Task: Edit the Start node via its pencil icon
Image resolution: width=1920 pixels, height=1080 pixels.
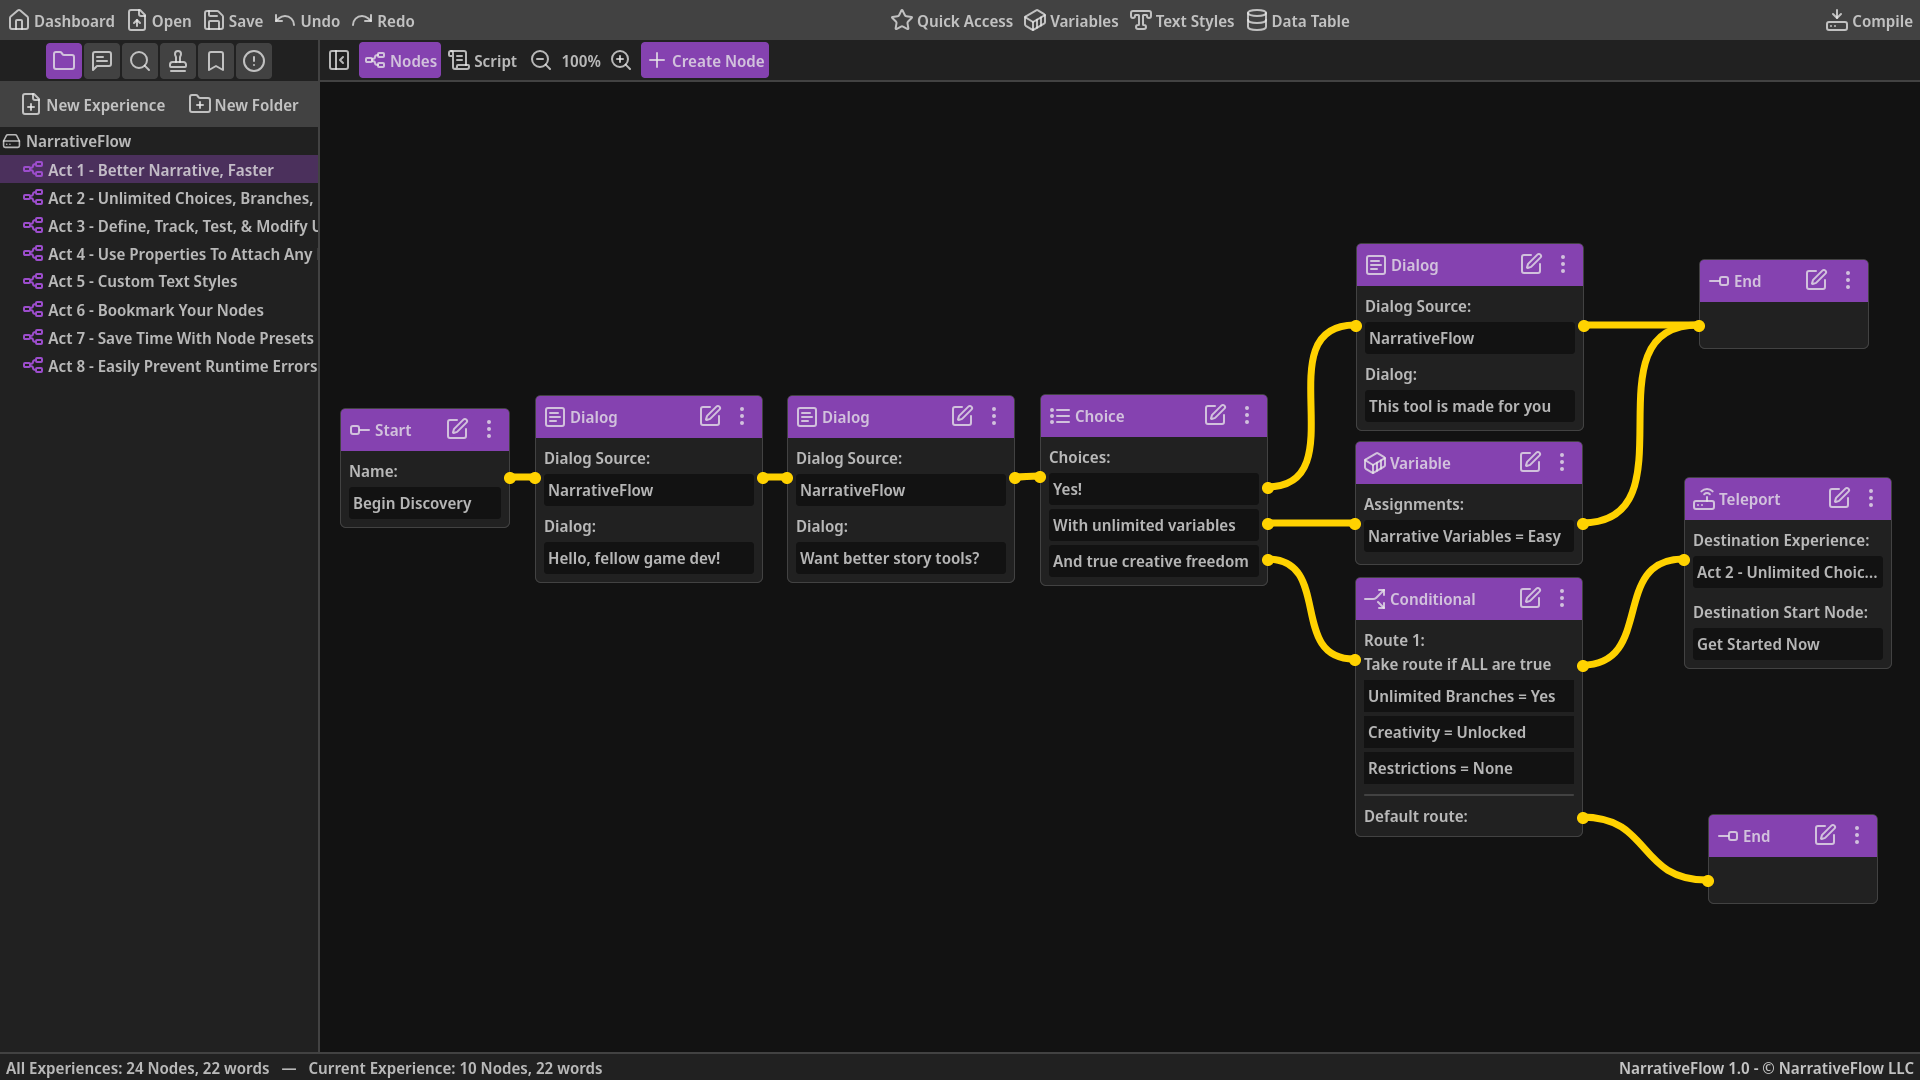Action: tap(457, 428)
